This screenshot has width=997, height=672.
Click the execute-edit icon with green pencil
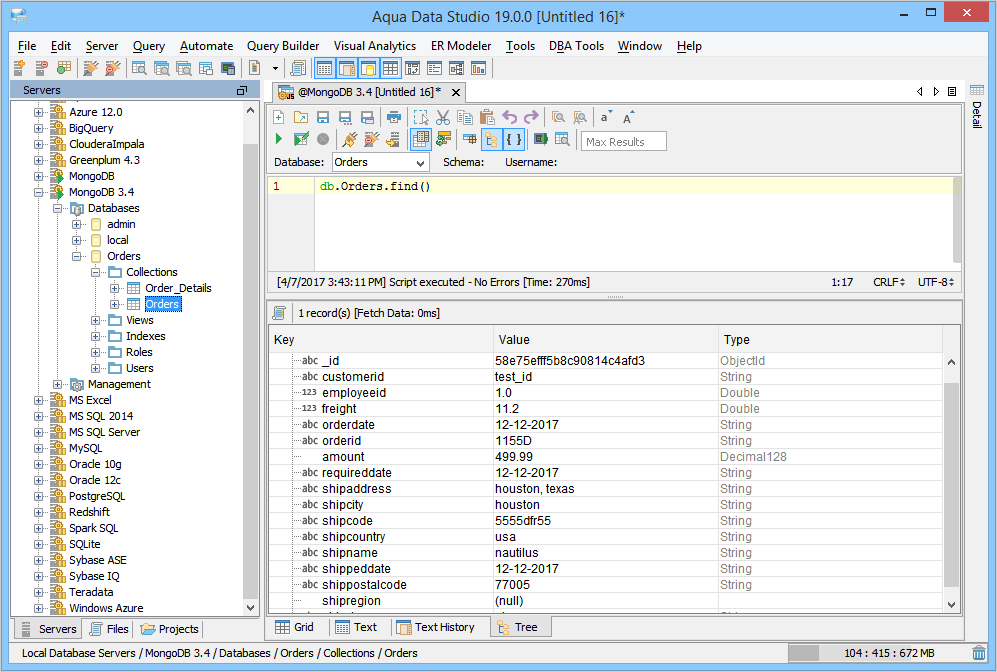[x=301, y=139]
